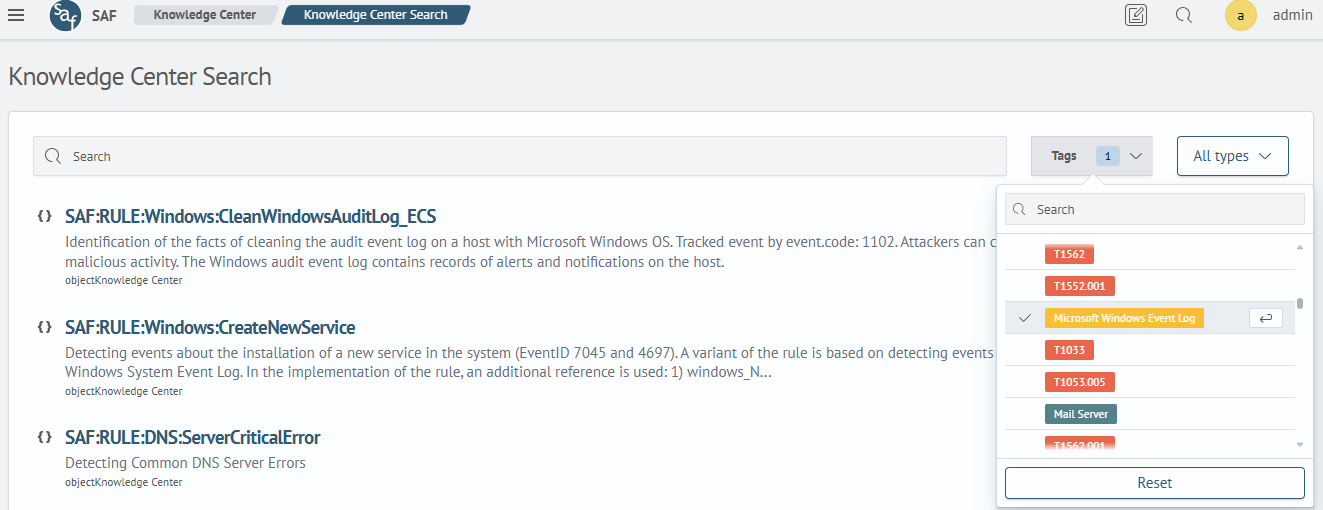Click the object icon beside CreateNewService
The height and width of the screenshot is (510, 1323).
[44, 327]
